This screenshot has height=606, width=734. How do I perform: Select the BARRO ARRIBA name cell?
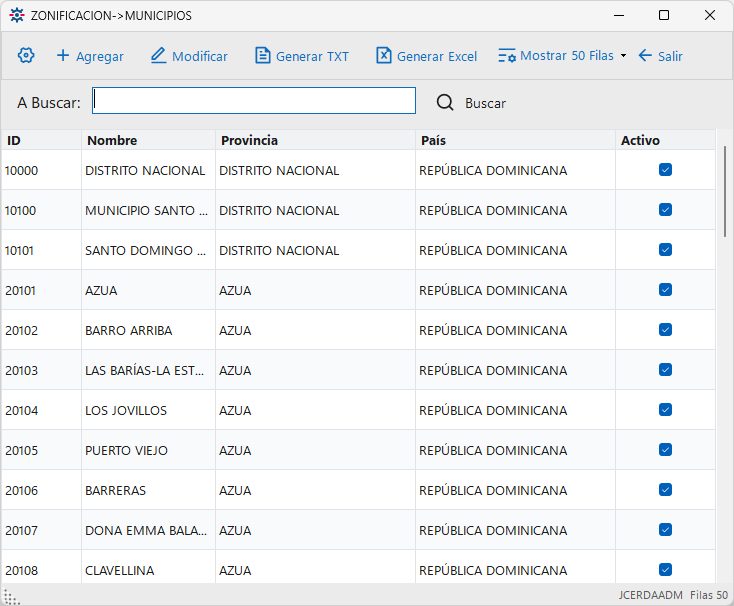148,330
